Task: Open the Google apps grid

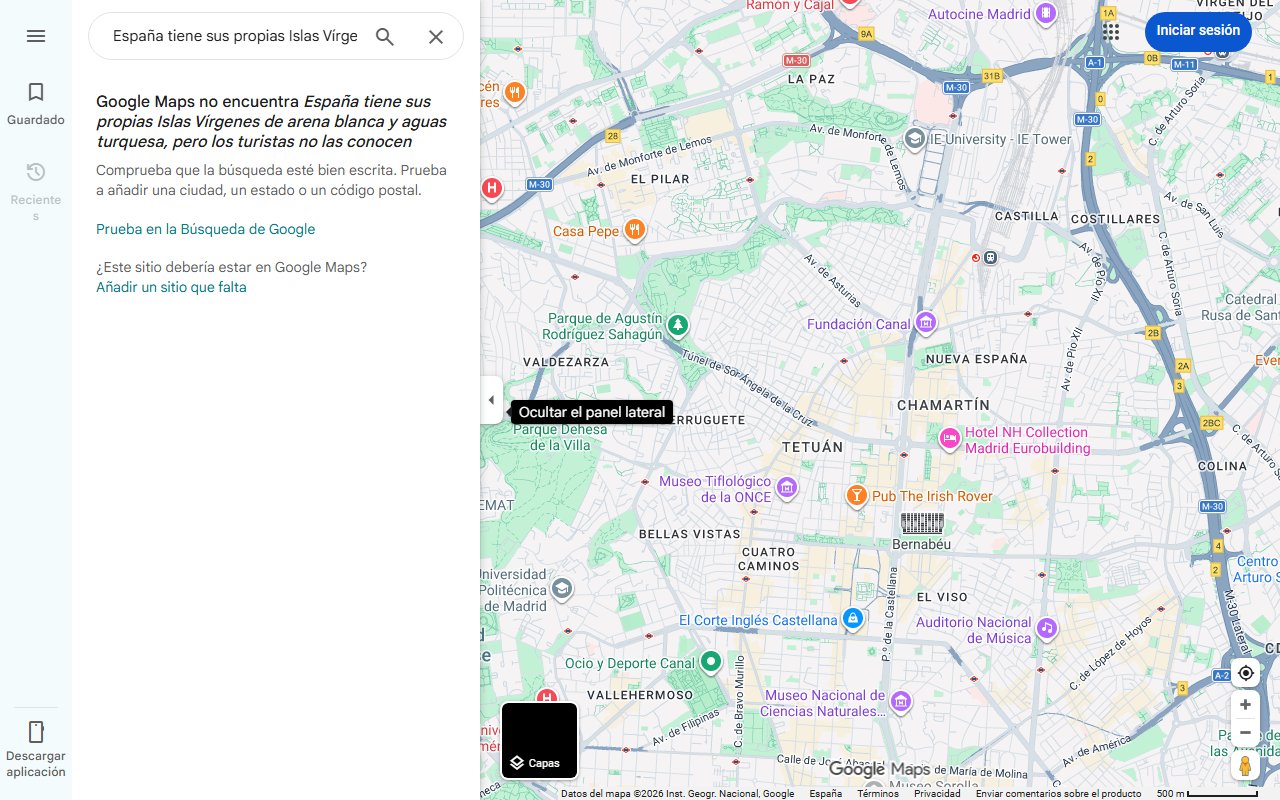Action: click(x=1111, y=31)
